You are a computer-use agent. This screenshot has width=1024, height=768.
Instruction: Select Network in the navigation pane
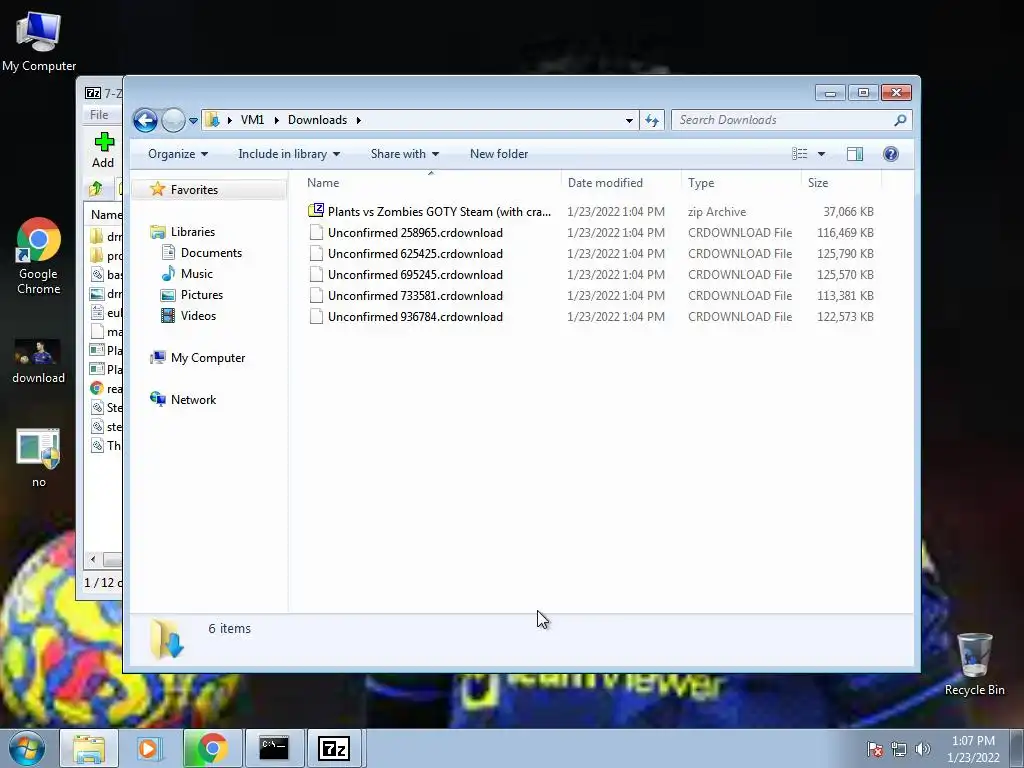coord(193,400)
